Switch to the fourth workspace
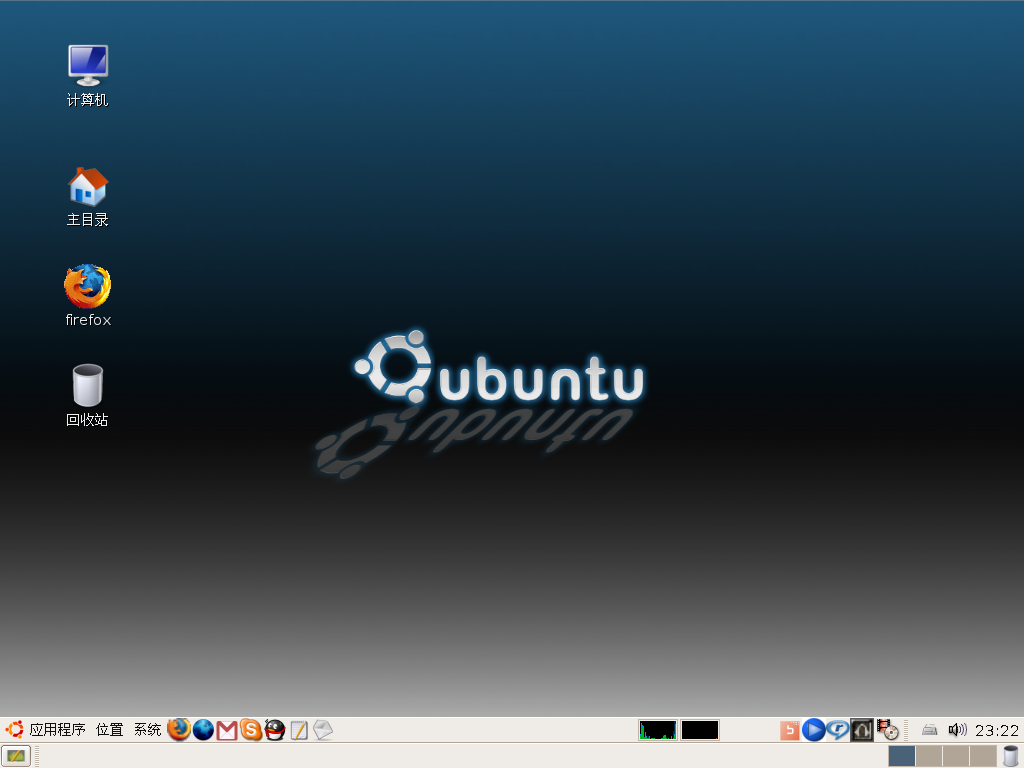The image size is (1024, 768). pos(982,756)
